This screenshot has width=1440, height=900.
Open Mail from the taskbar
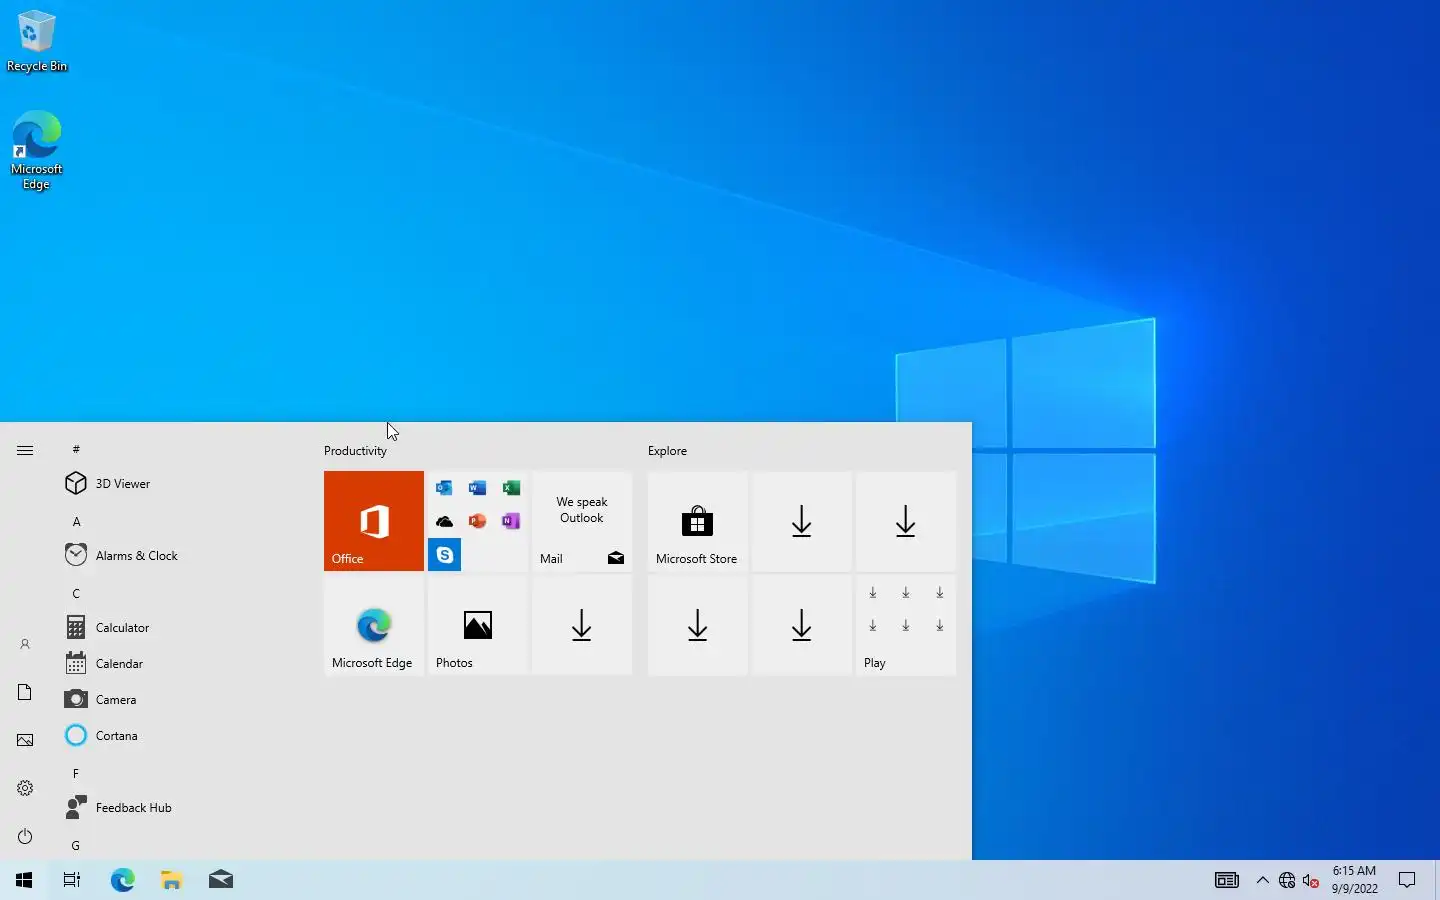click(x=221, y=880)
